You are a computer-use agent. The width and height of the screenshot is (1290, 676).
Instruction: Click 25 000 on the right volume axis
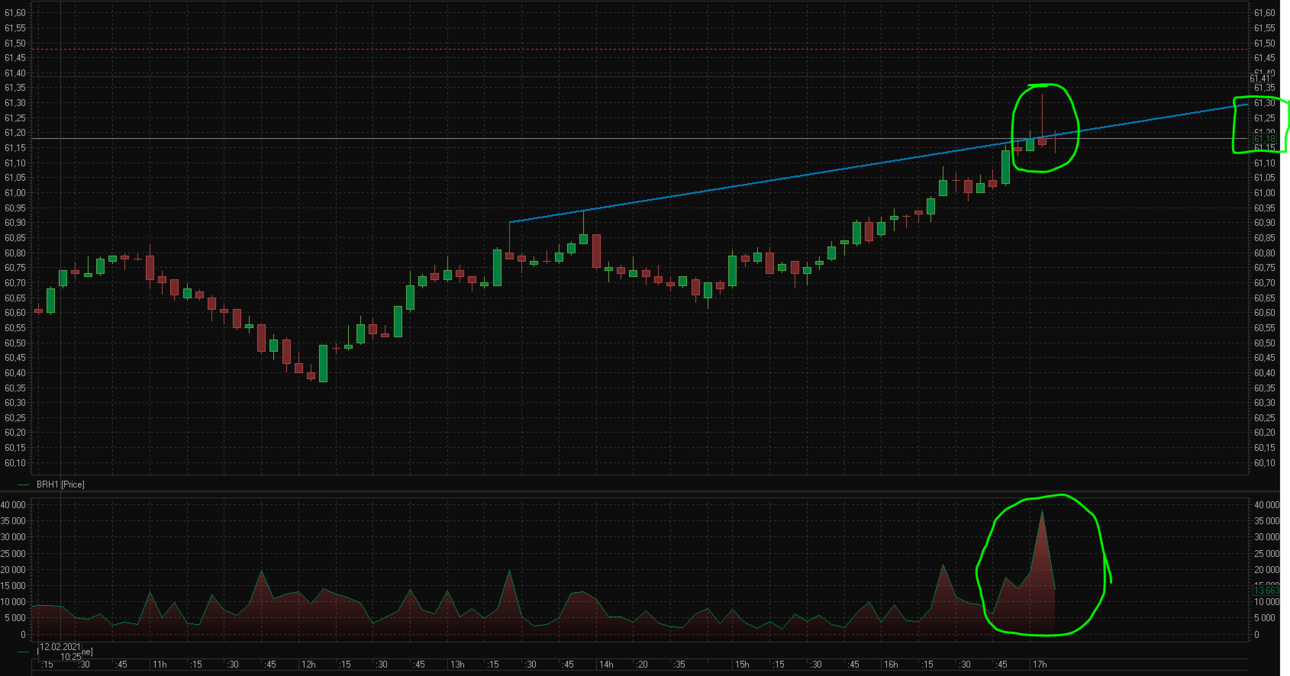point(1267,554)
